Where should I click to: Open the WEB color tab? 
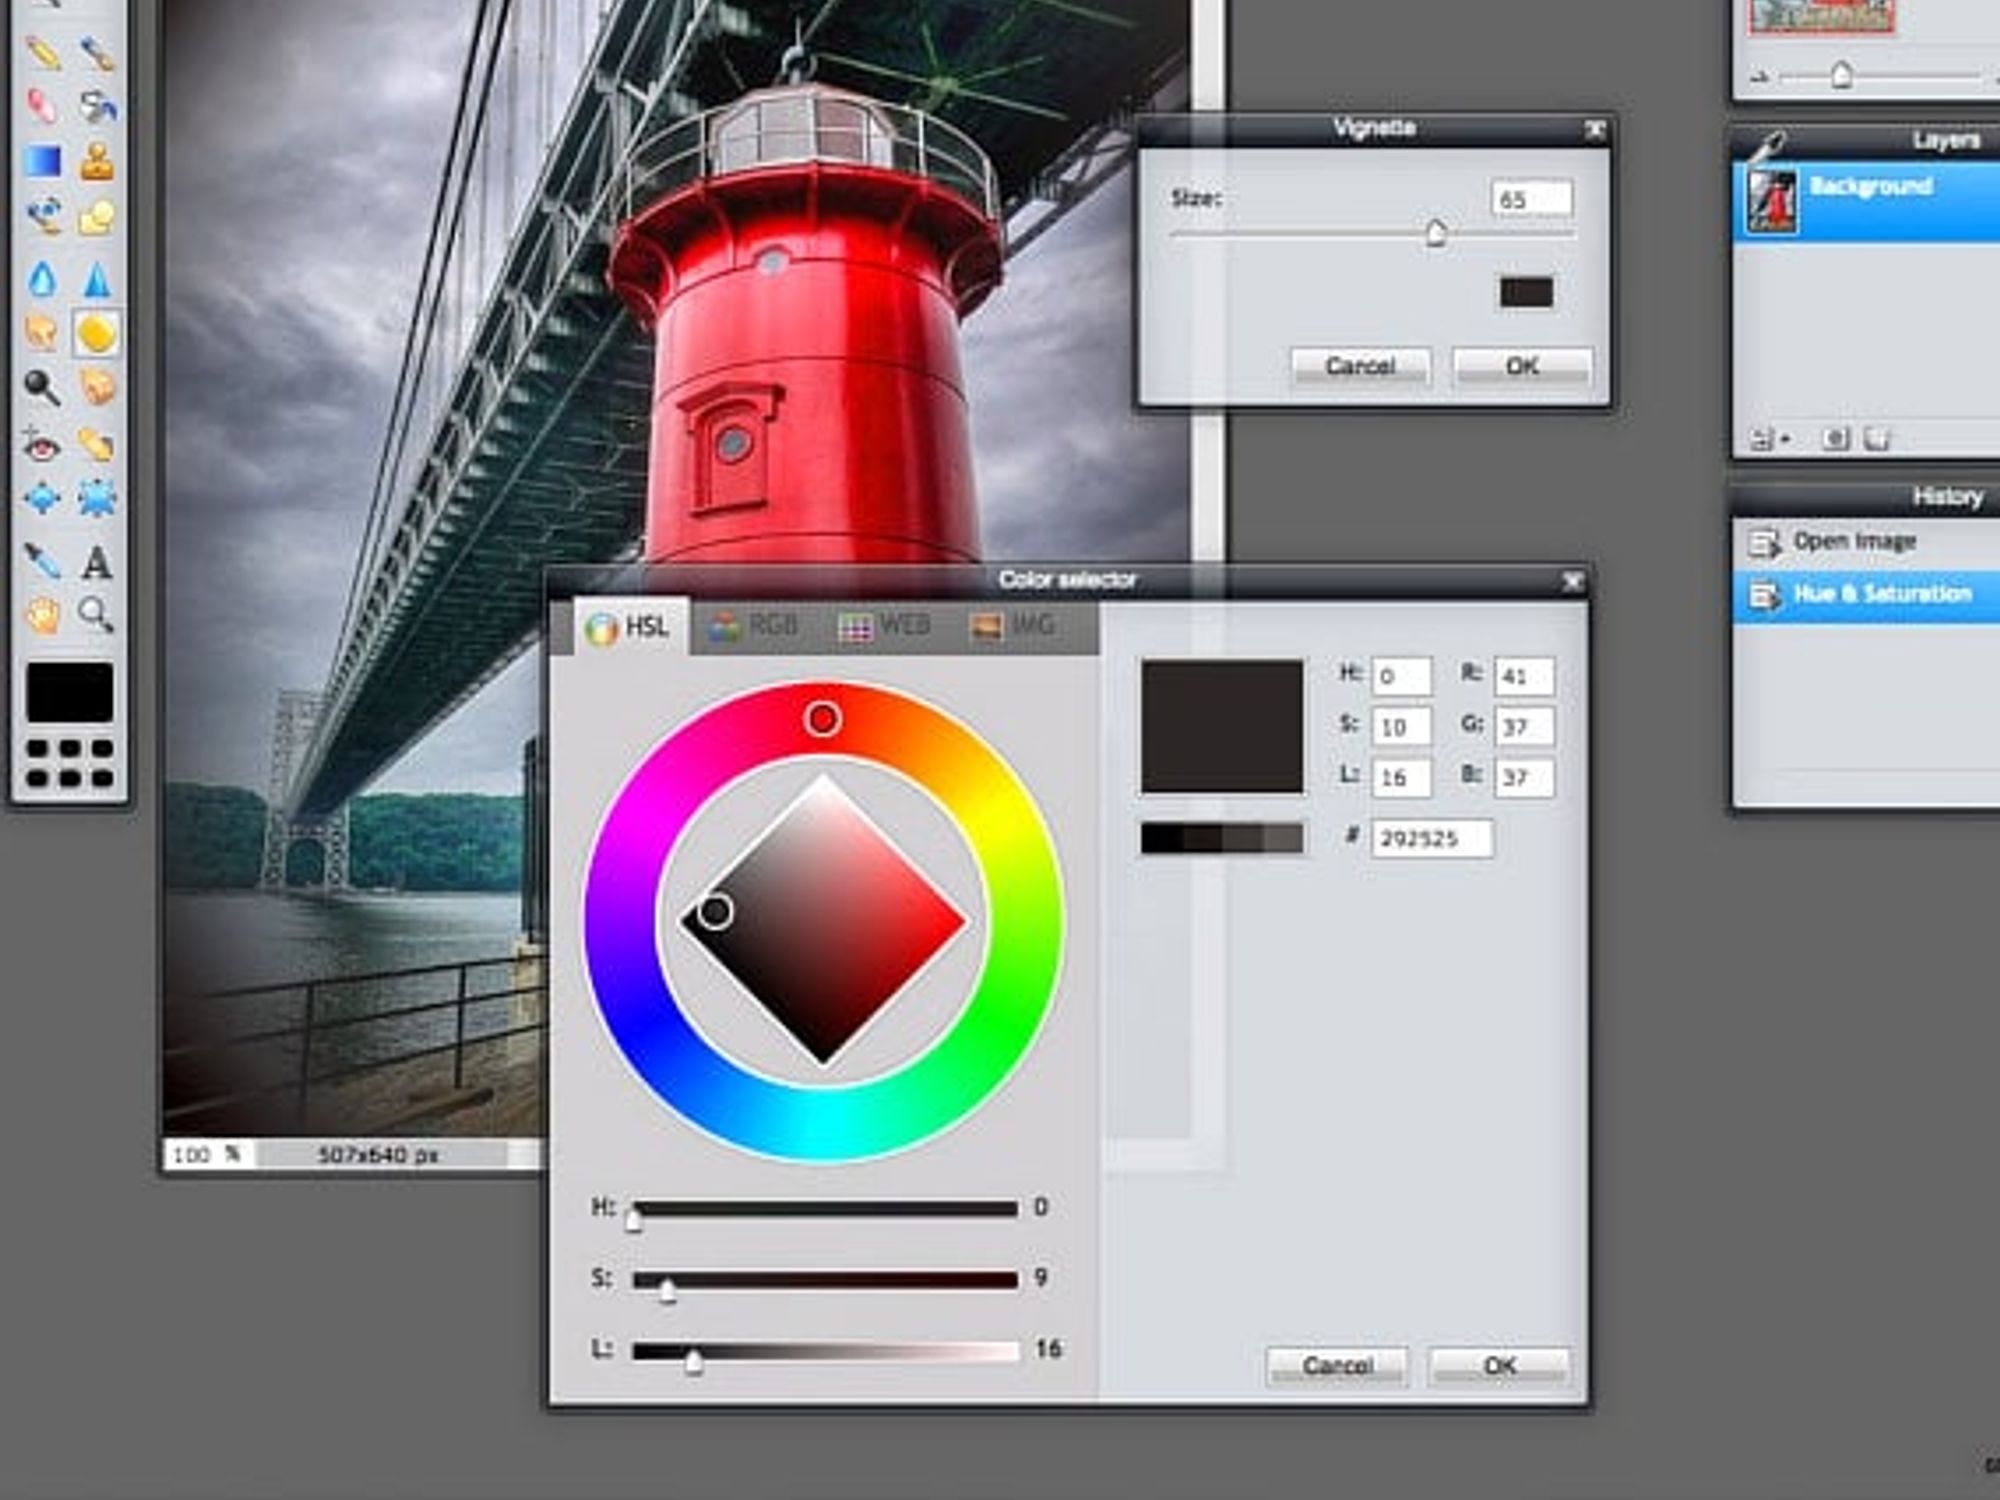coord(883,626)
